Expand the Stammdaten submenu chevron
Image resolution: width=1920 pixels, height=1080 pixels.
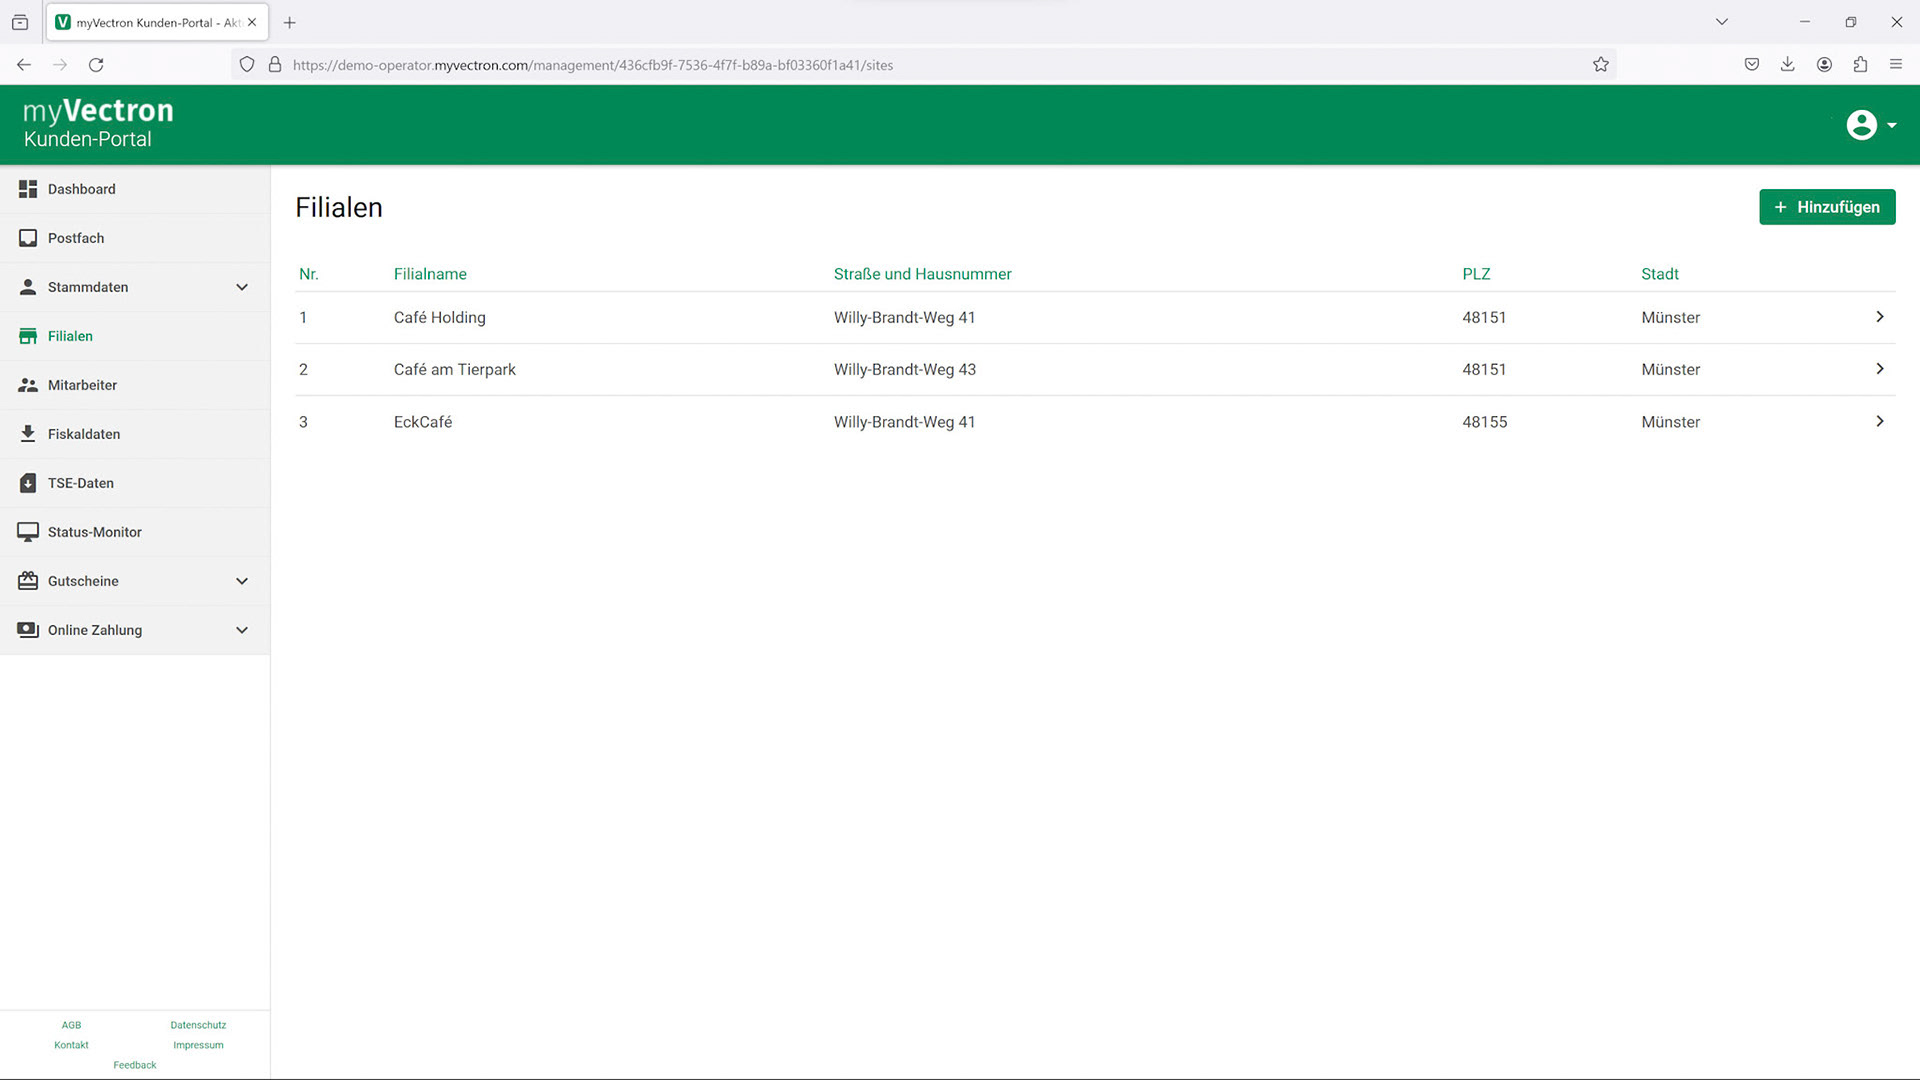pos(242,287)
